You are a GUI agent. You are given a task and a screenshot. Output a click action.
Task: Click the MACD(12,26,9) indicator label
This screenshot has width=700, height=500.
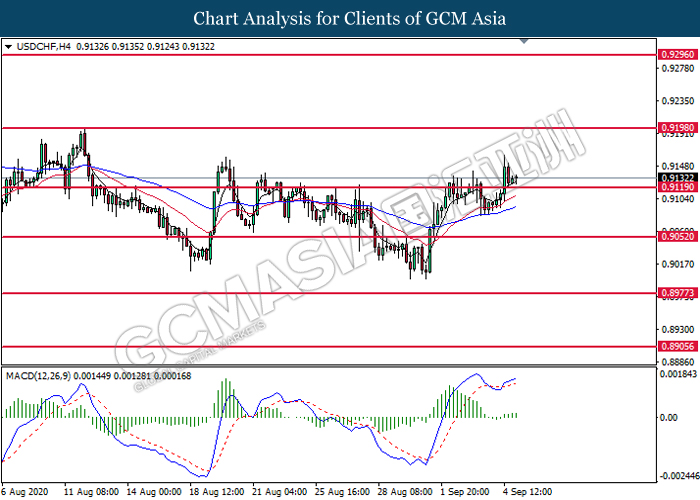pos(38,376)
